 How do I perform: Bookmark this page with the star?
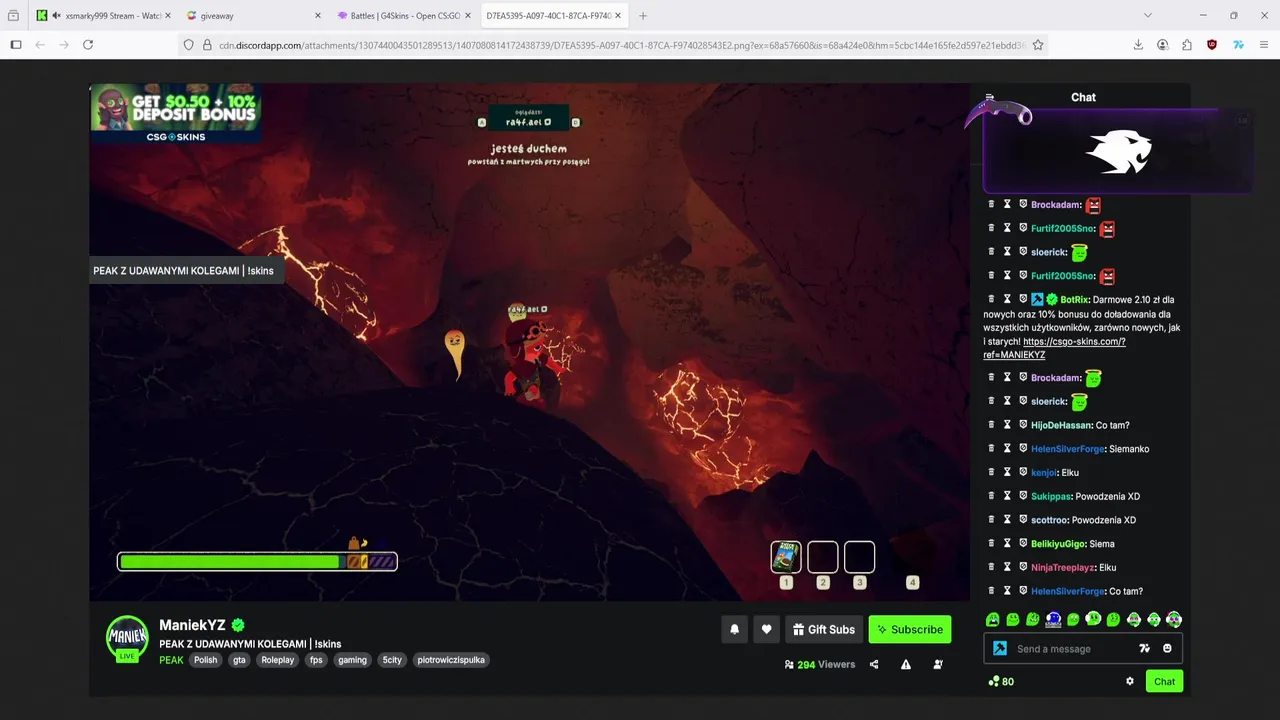point(1038,45)
